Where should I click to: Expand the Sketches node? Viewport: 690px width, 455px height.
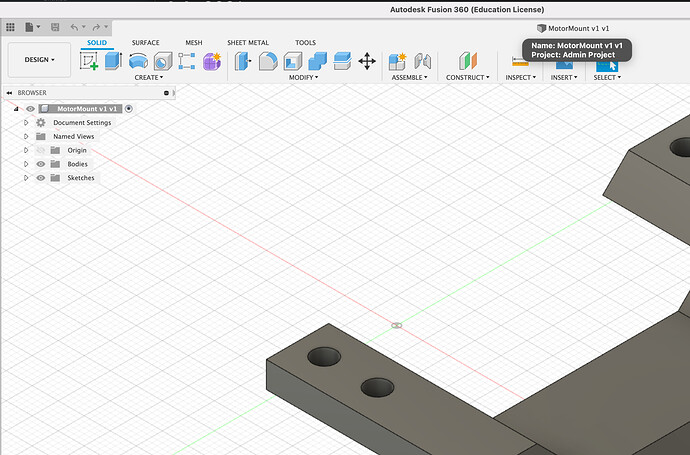pyautogui.click(x=26, y=178)
